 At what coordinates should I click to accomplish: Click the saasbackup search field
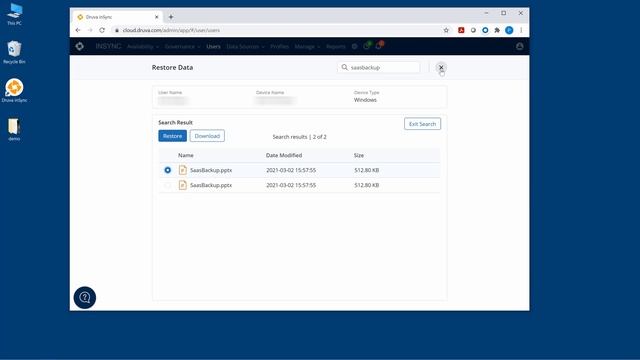(x=379, y=67)
